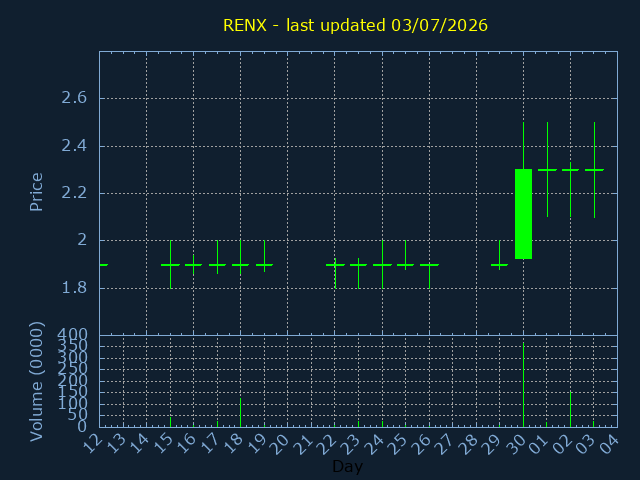640x480 pixels.
Task: Click the tallest volume bar on day 30
Action: (523, 385)
